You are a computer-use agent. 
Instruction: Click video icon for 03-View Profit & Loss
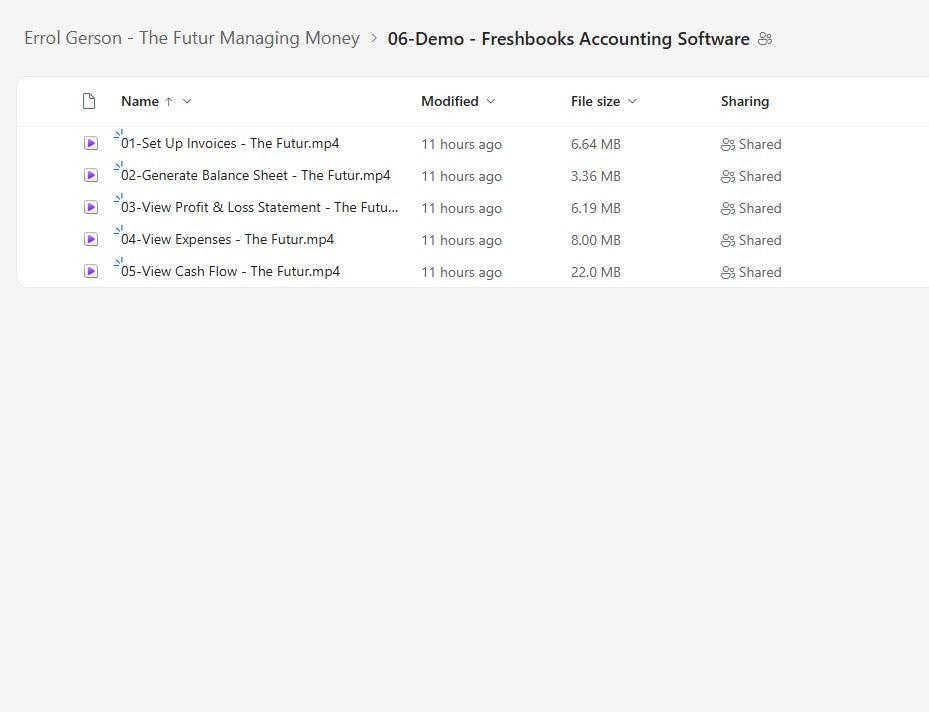pyautogui.click(x=91, y=207)
